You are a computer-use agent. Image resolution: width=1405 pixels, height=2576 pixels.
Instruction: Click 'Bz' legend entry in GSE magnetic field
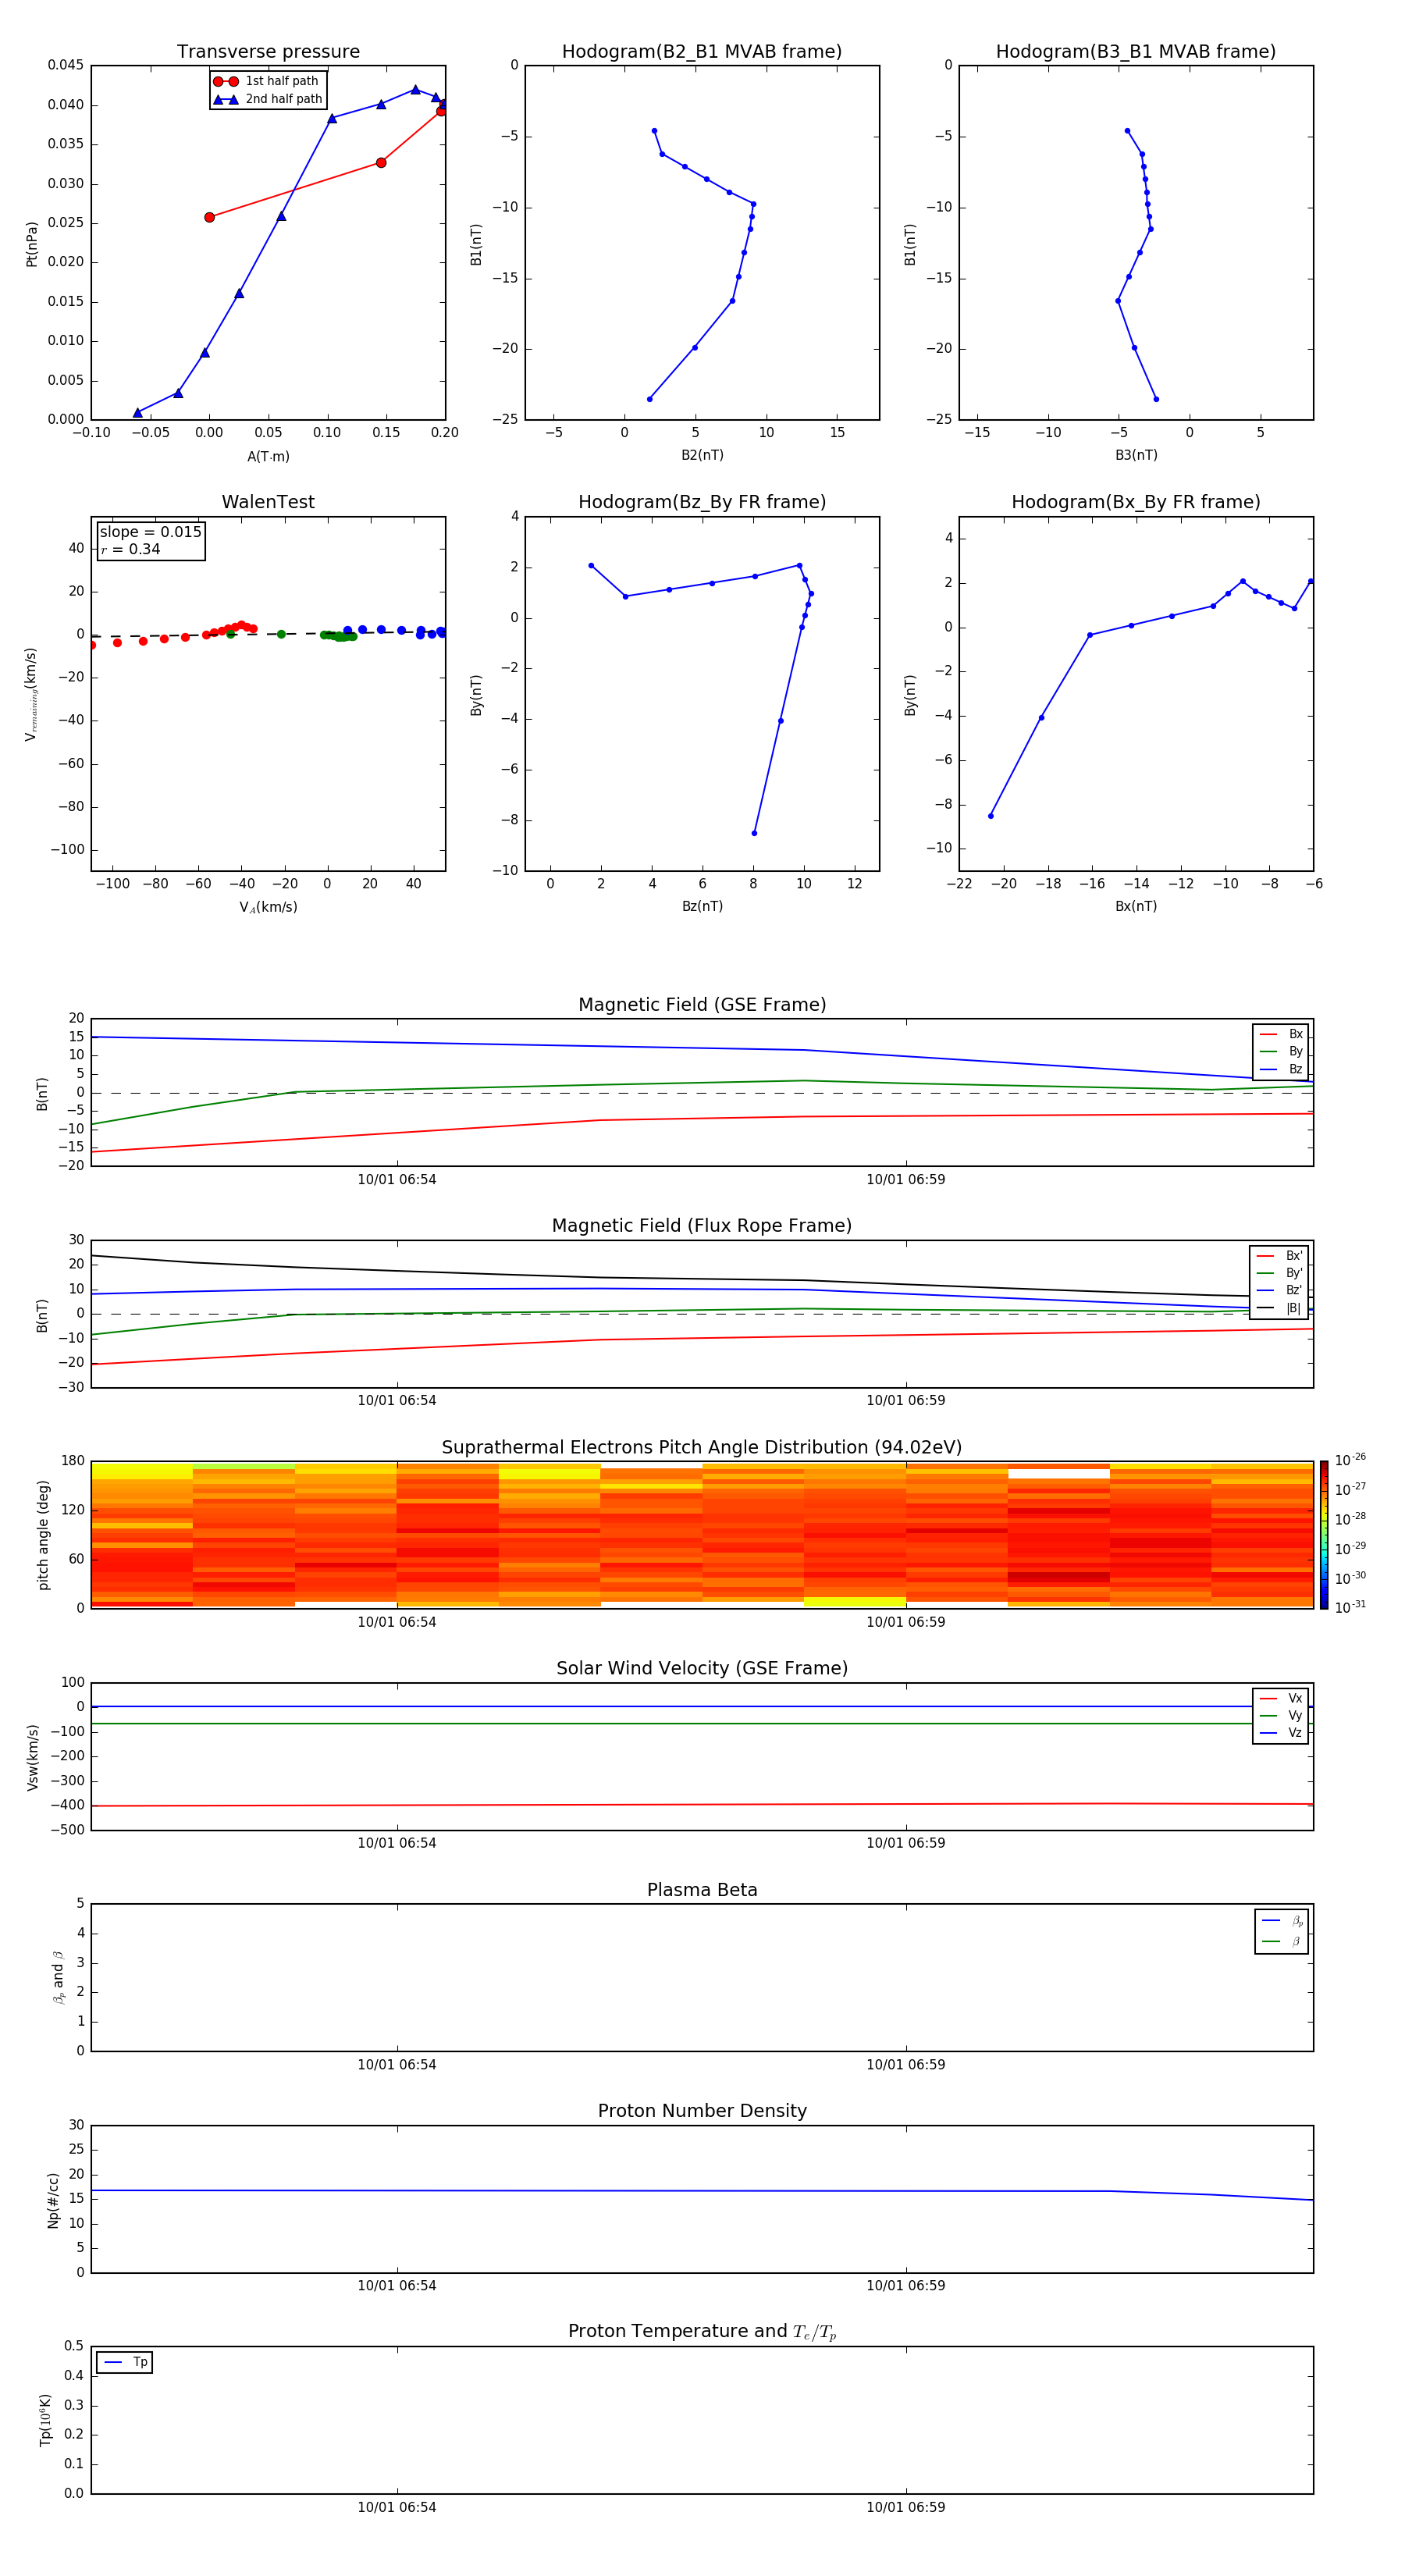click(x=1281, y=1070)
